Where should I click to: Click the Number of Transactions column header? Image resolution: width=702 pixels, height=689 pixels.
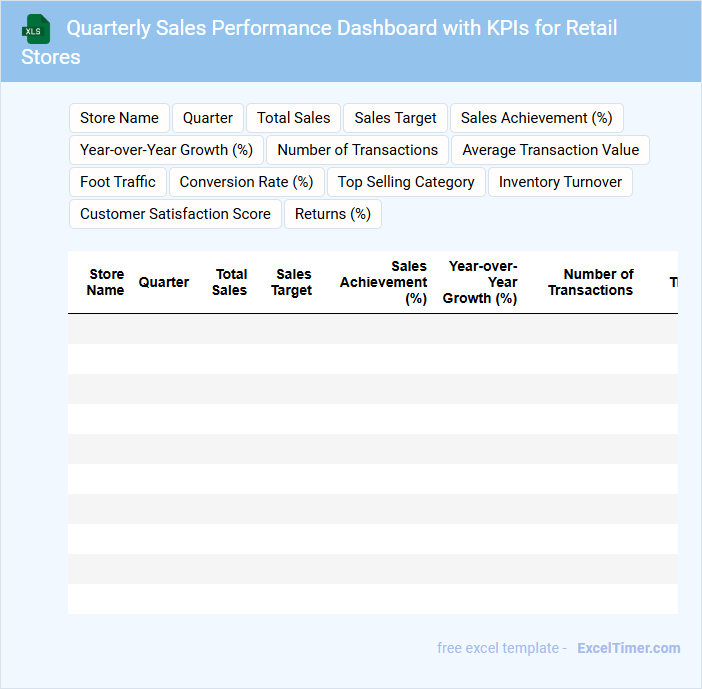point(590,282)
